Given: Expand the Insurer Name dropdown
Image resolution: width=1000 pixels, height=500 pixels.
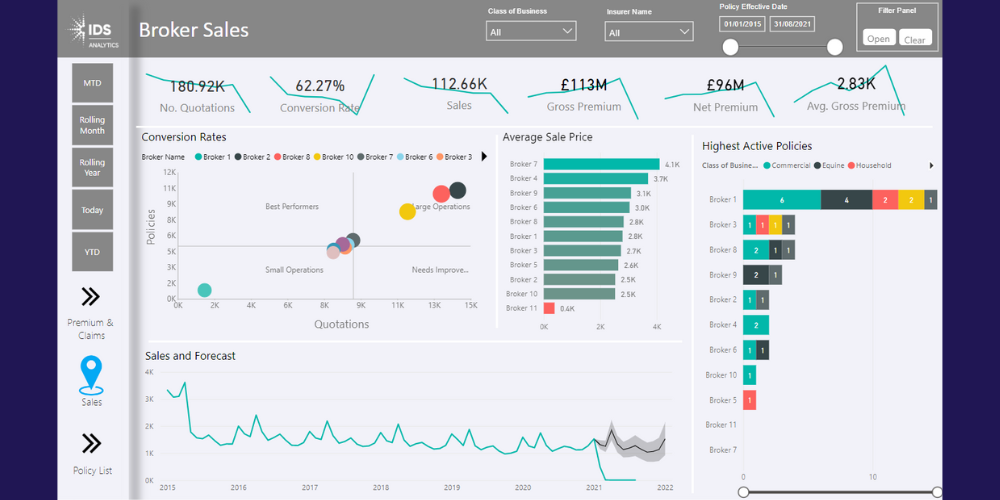Looking at the screenshot, I should 648,32.
